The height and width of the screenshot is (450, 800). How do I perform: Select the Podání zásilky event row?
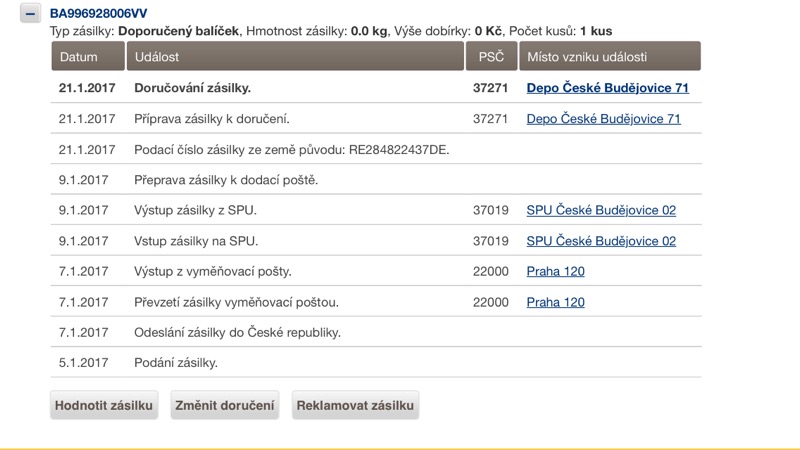pos(175,363)
